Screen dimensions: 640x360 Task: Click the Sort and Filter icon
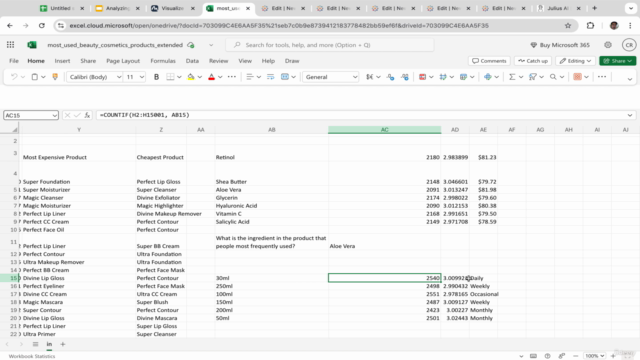(x=533, y=77)
